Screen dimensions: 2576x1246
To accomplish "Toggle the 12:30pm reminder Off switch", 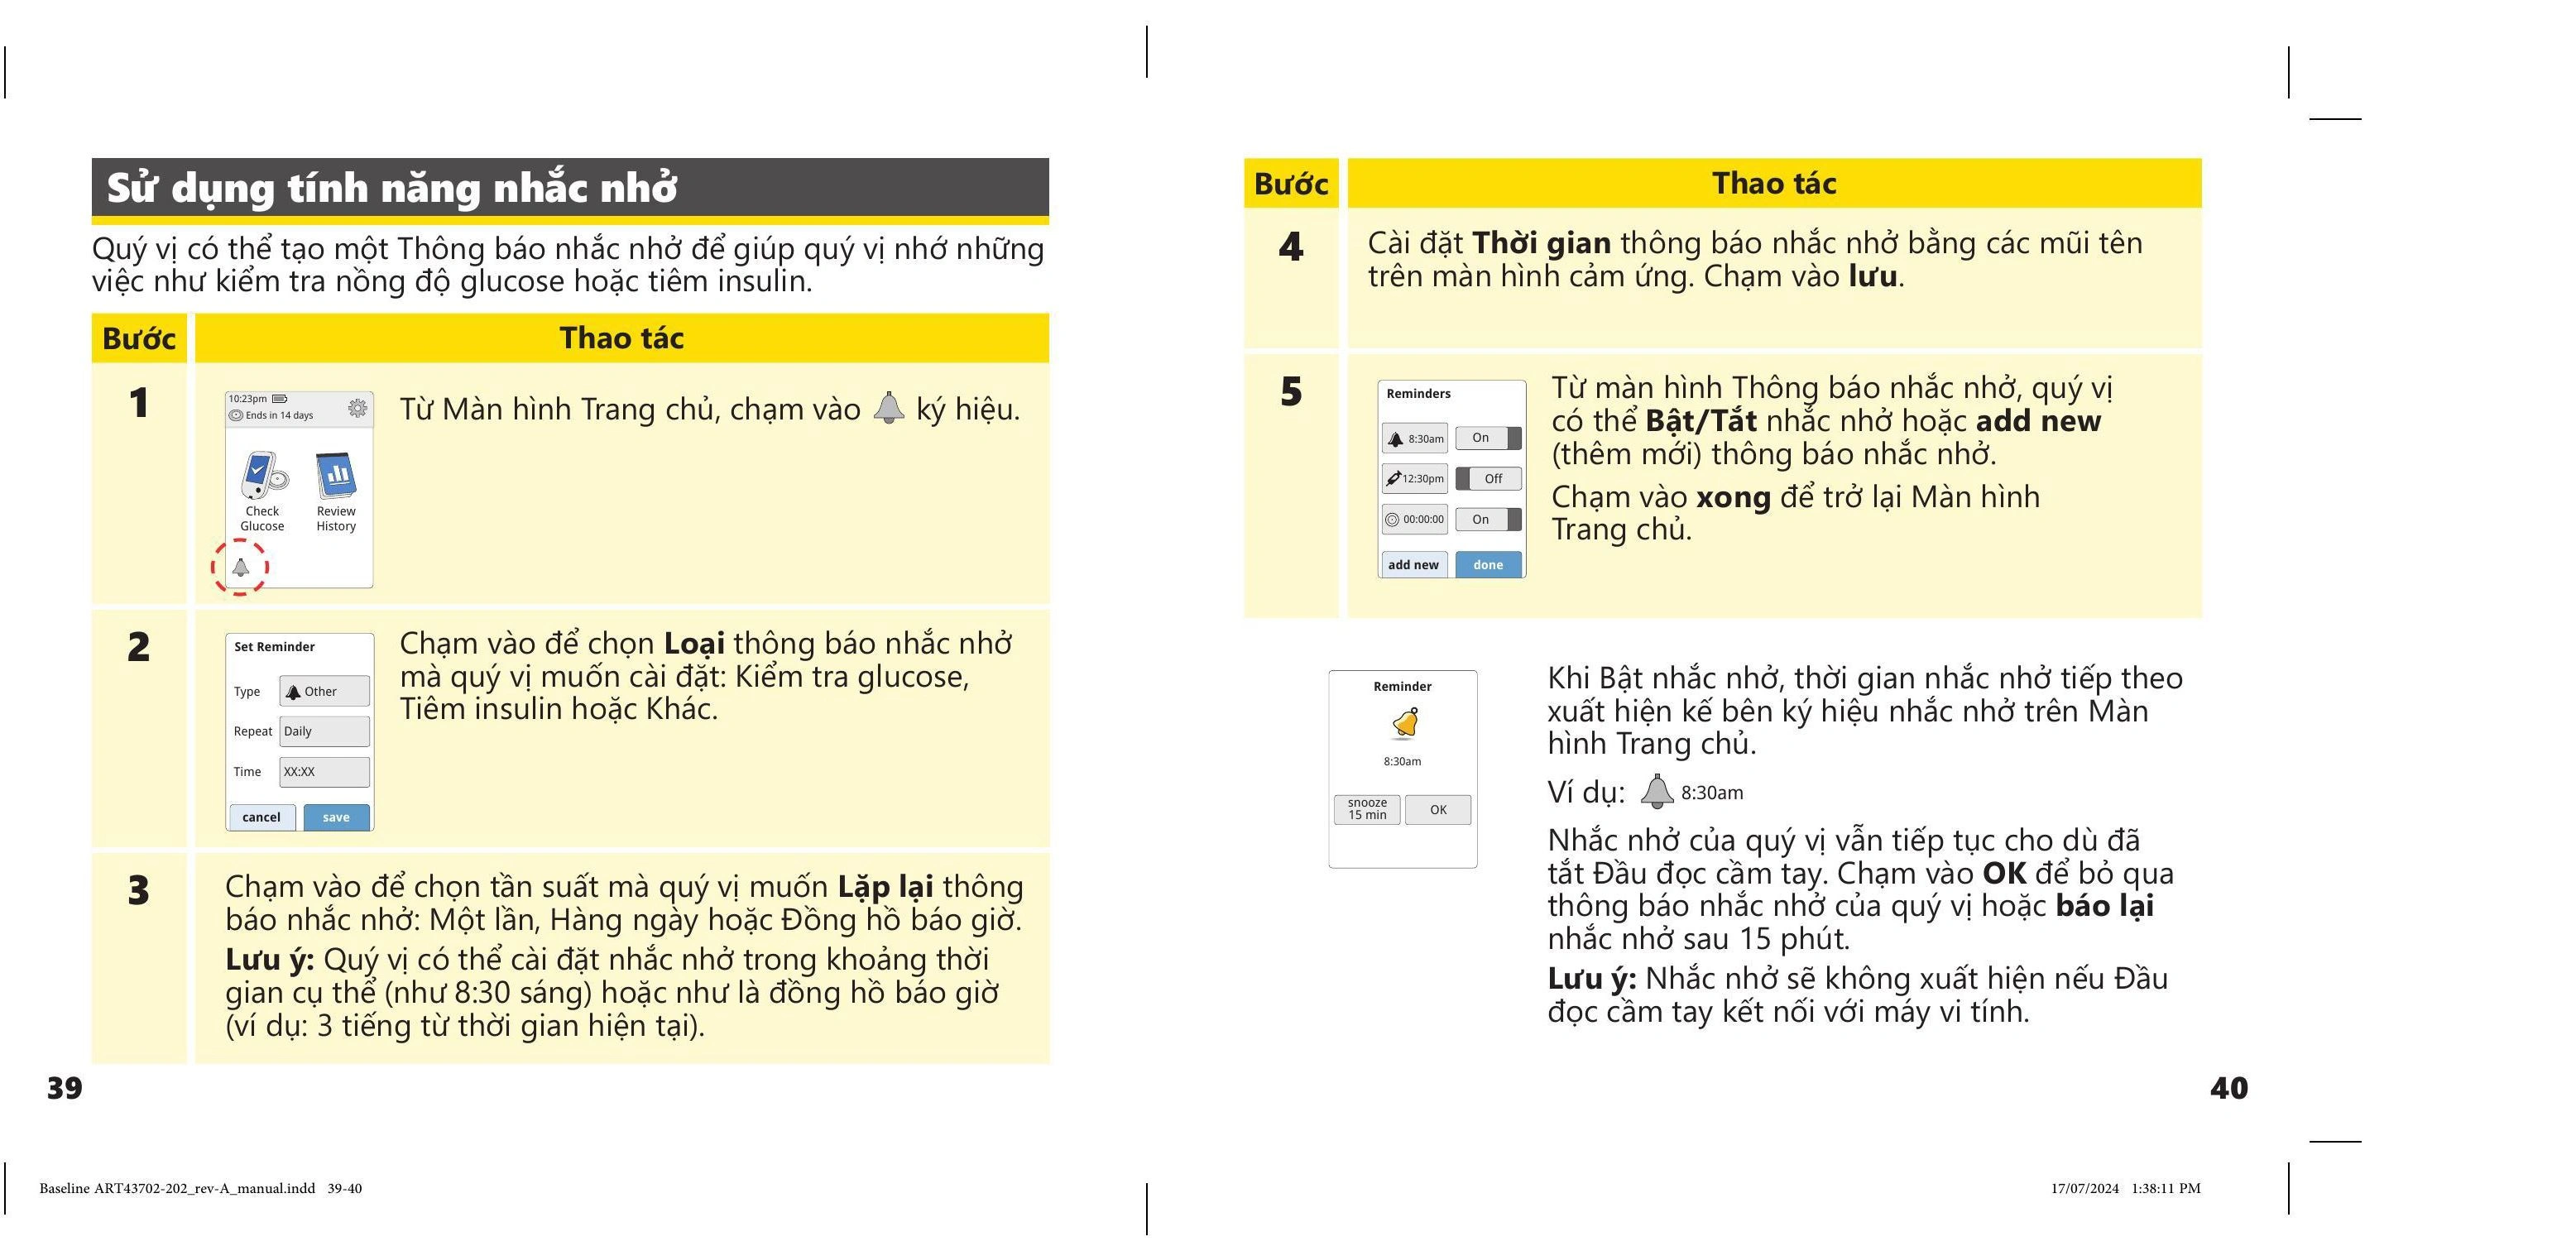I will point(1489,478).
